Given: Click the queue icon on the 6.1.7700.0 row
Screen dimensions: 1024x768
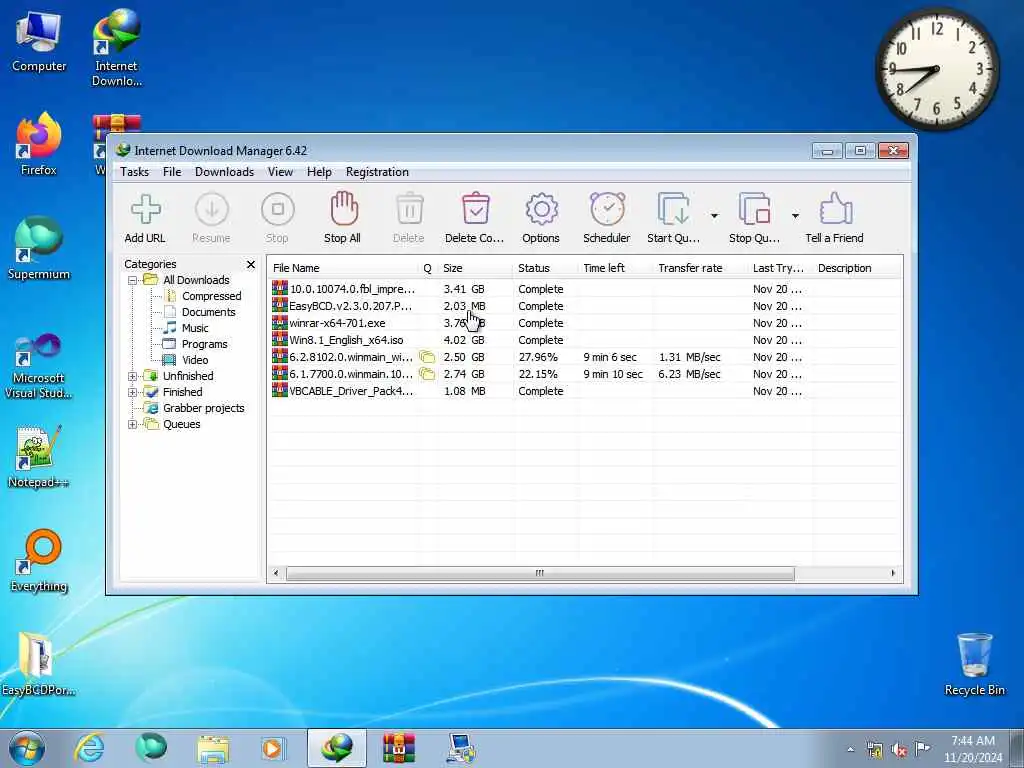Looking at the screenshot, I should click(x=427, y=374).
